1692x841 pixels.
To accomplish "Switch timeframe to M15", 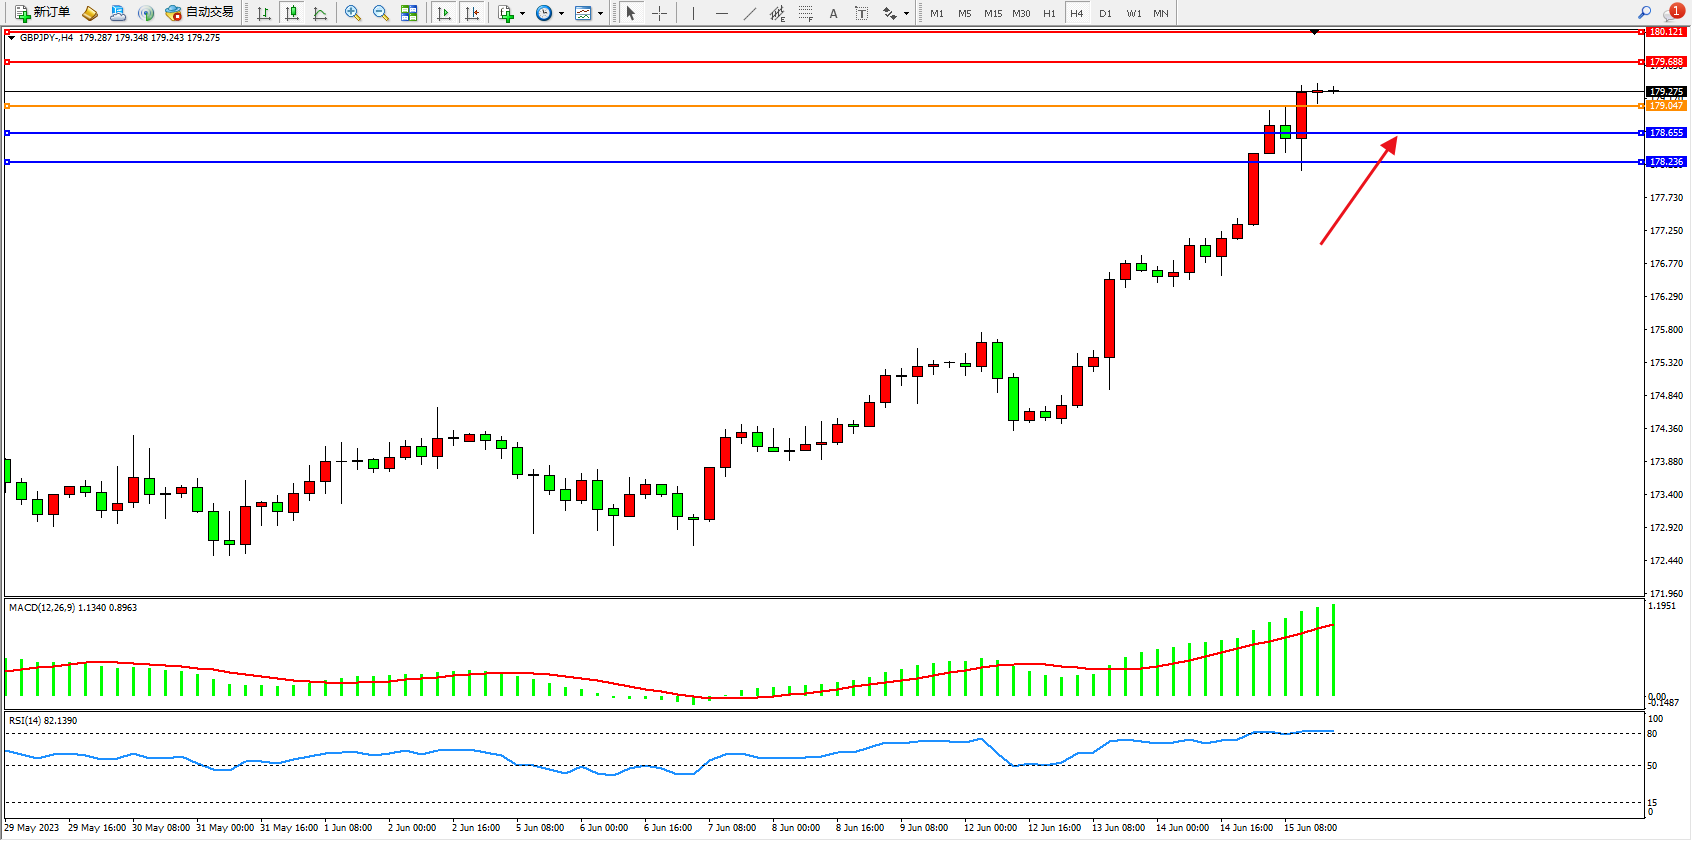I will point(993,13).
